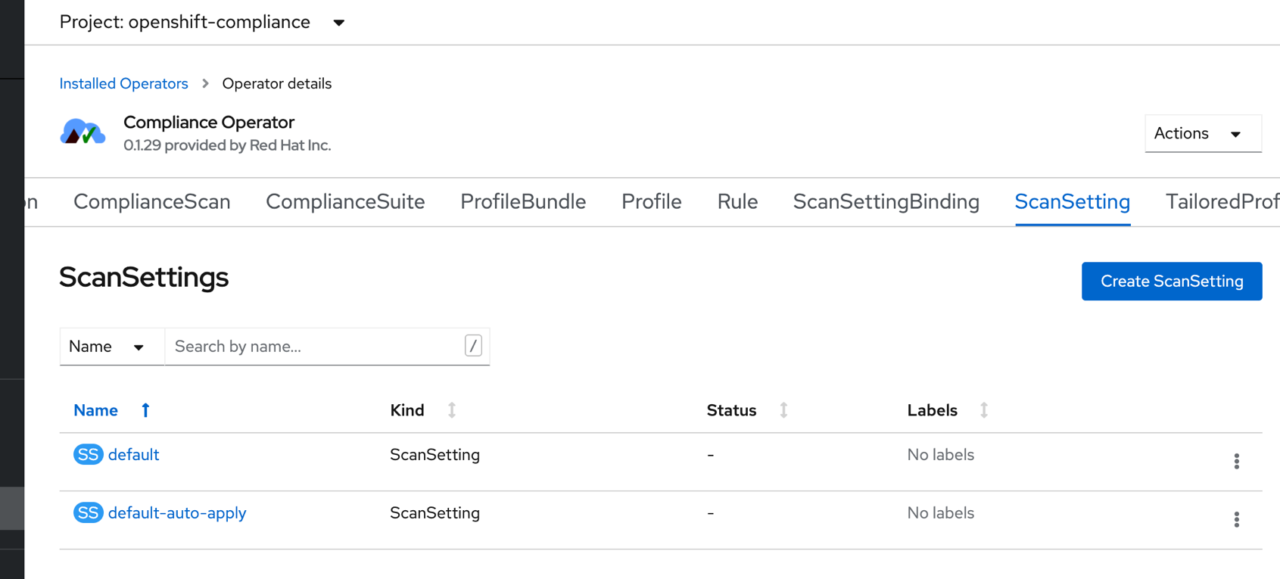This screenshot has height=579, width=1280.
Task: Switch to the ComplianceScan tab
Action: coord(152,202)
